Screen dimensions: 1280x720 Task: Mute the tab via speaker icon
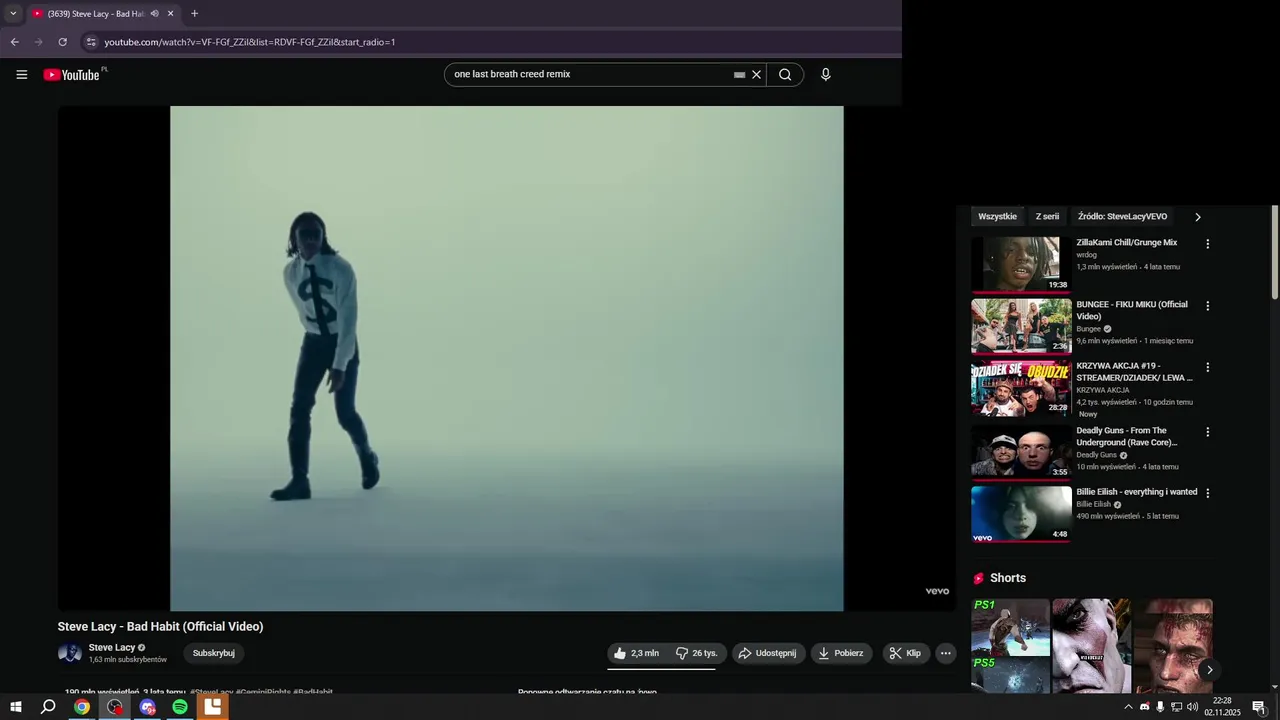tap(154, 14)
